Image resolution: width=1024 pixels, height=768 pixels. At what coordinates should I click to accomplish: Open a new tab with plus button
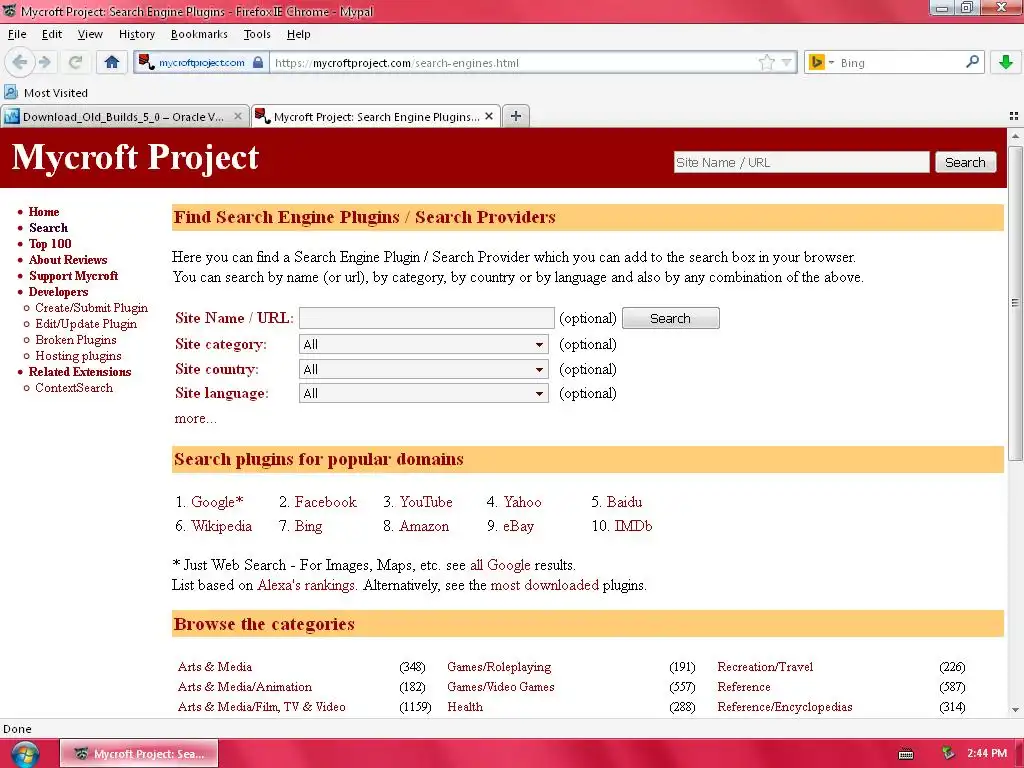[x=516, y=116]
